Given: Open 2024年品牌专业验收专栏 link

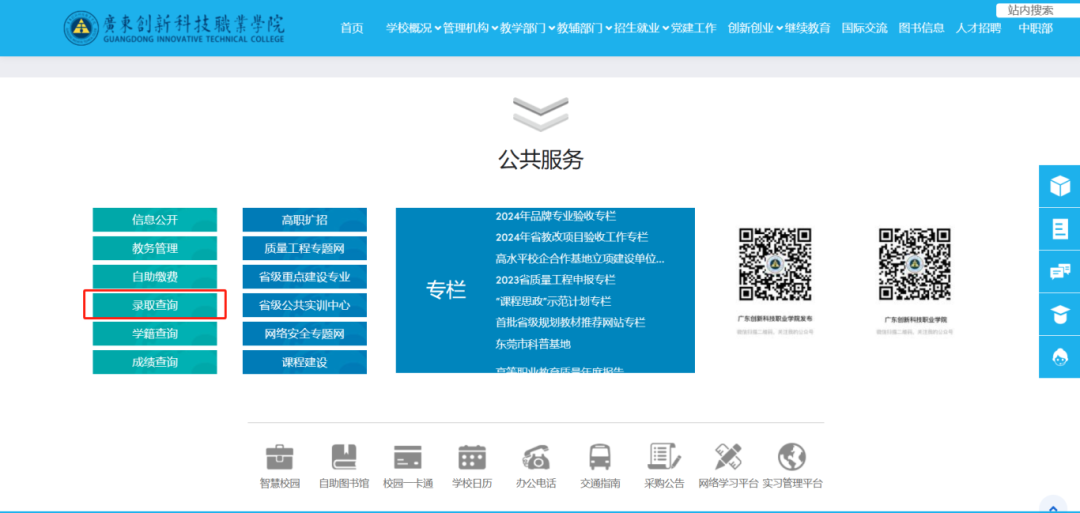Looking at the screenshot, I should click(555, 216).
